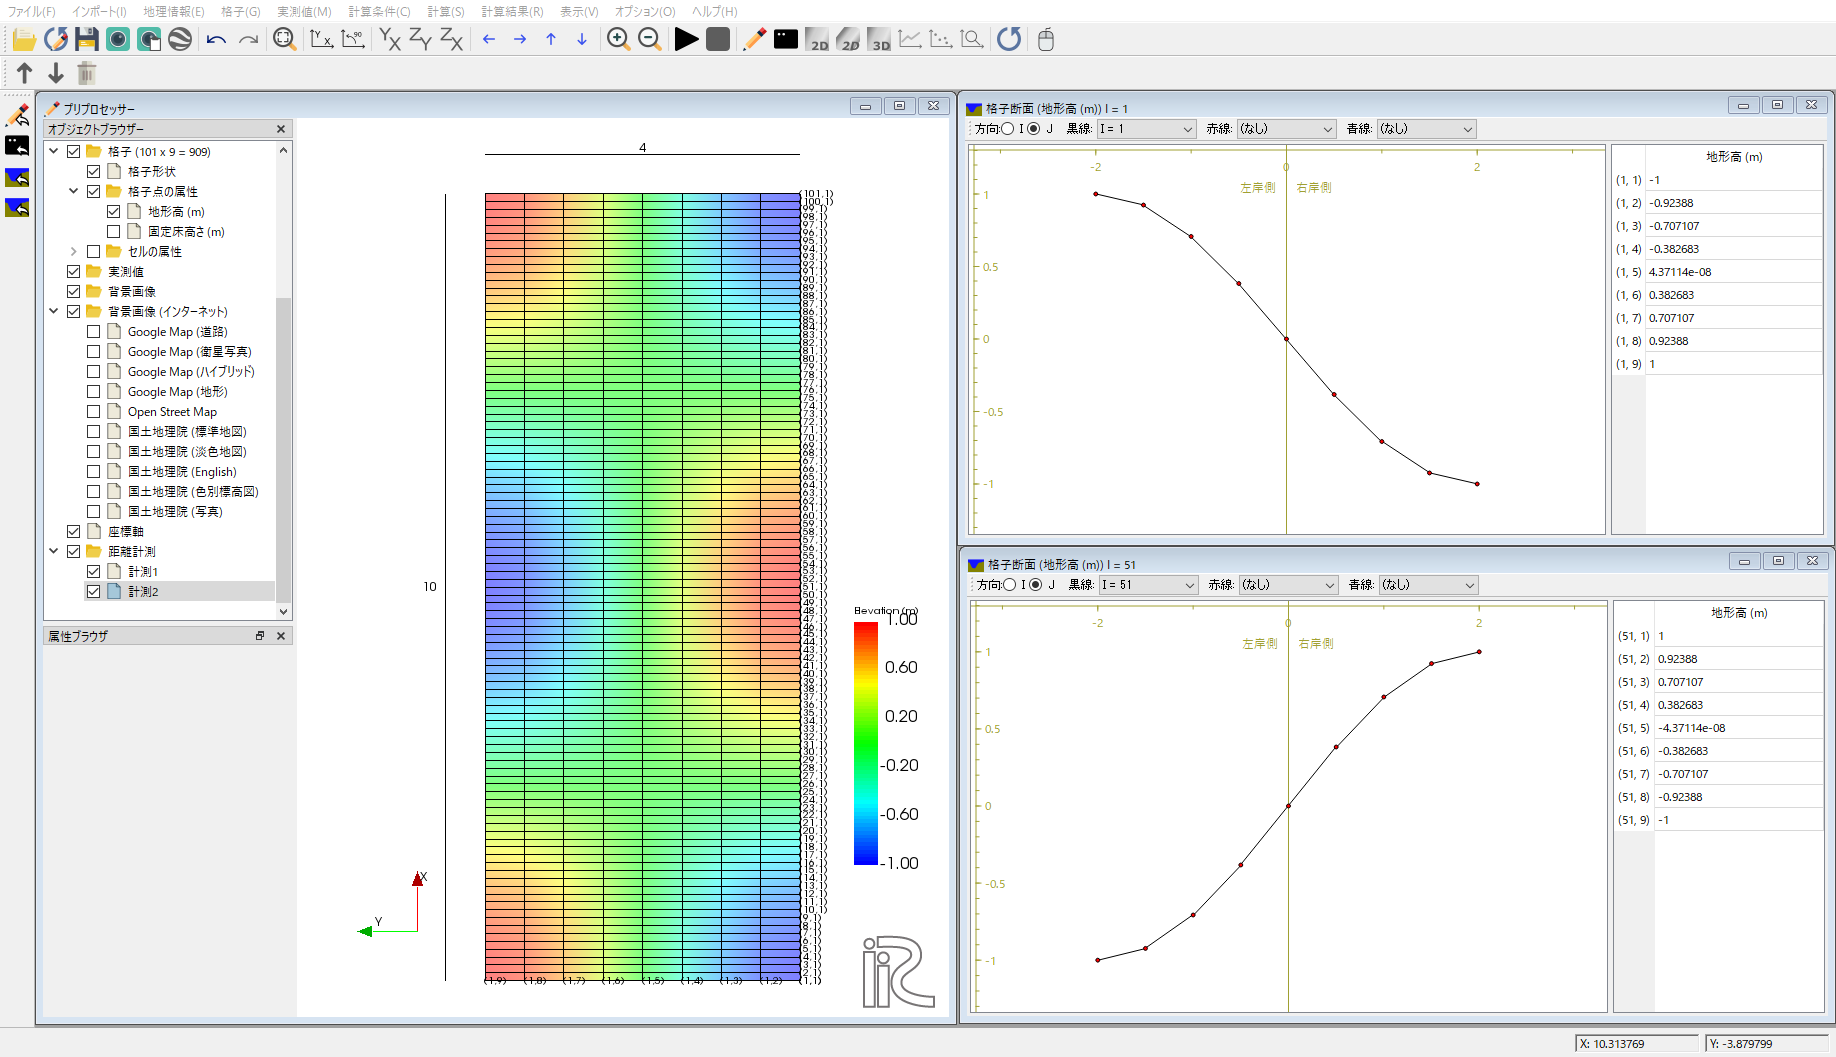
Task: Click the XY plane view icon
Action: click(x=390, y=39)
